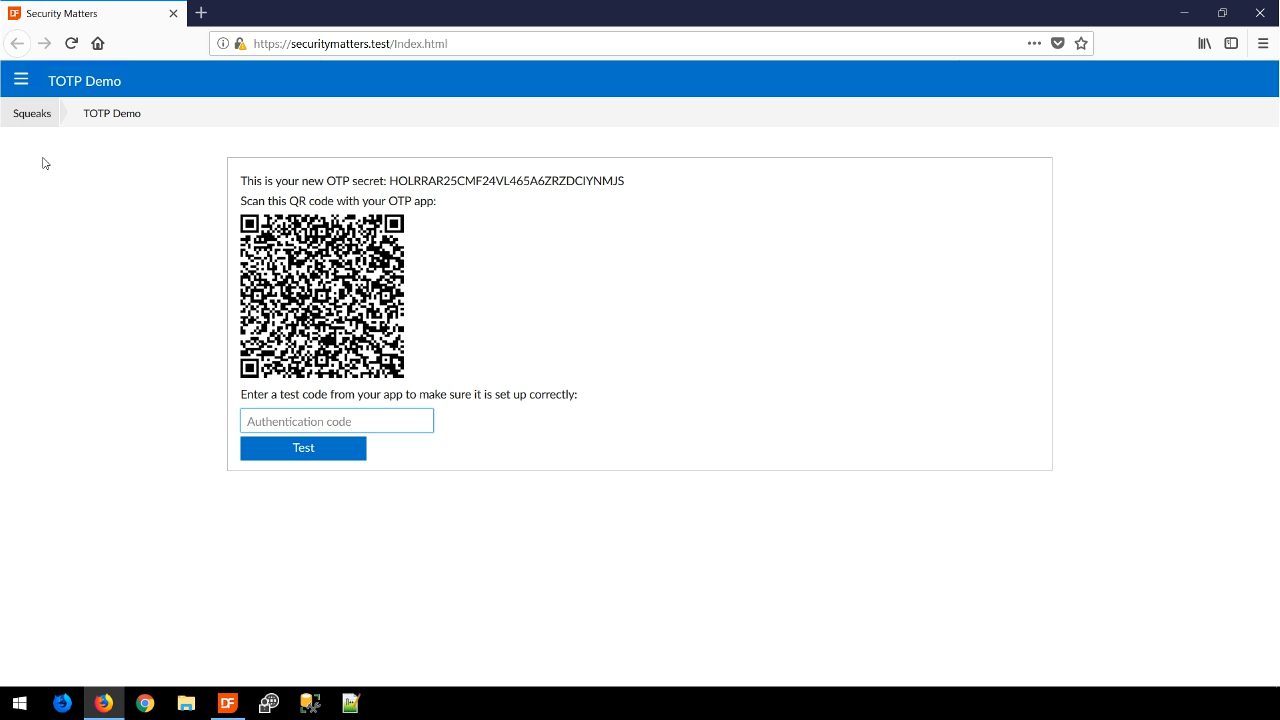Click the Firefox reload page button
This screenshot has height=720, width=1280.
click(71, 43)
